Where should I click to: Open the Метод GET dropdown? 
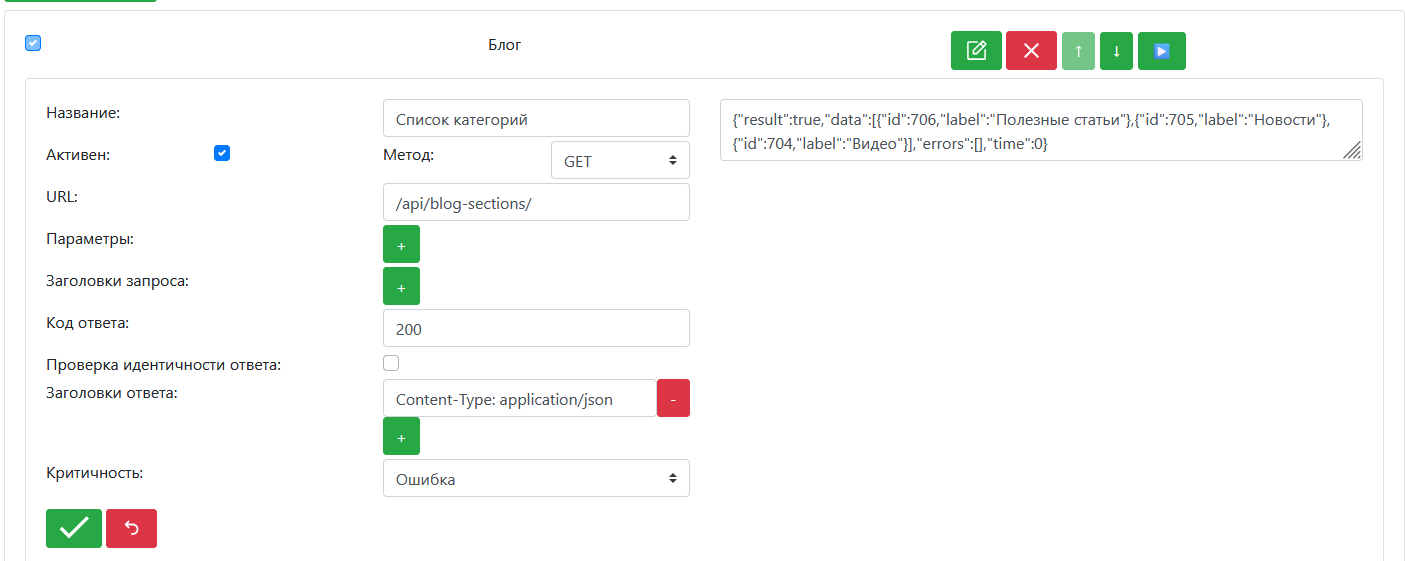(x=620, y=160)
